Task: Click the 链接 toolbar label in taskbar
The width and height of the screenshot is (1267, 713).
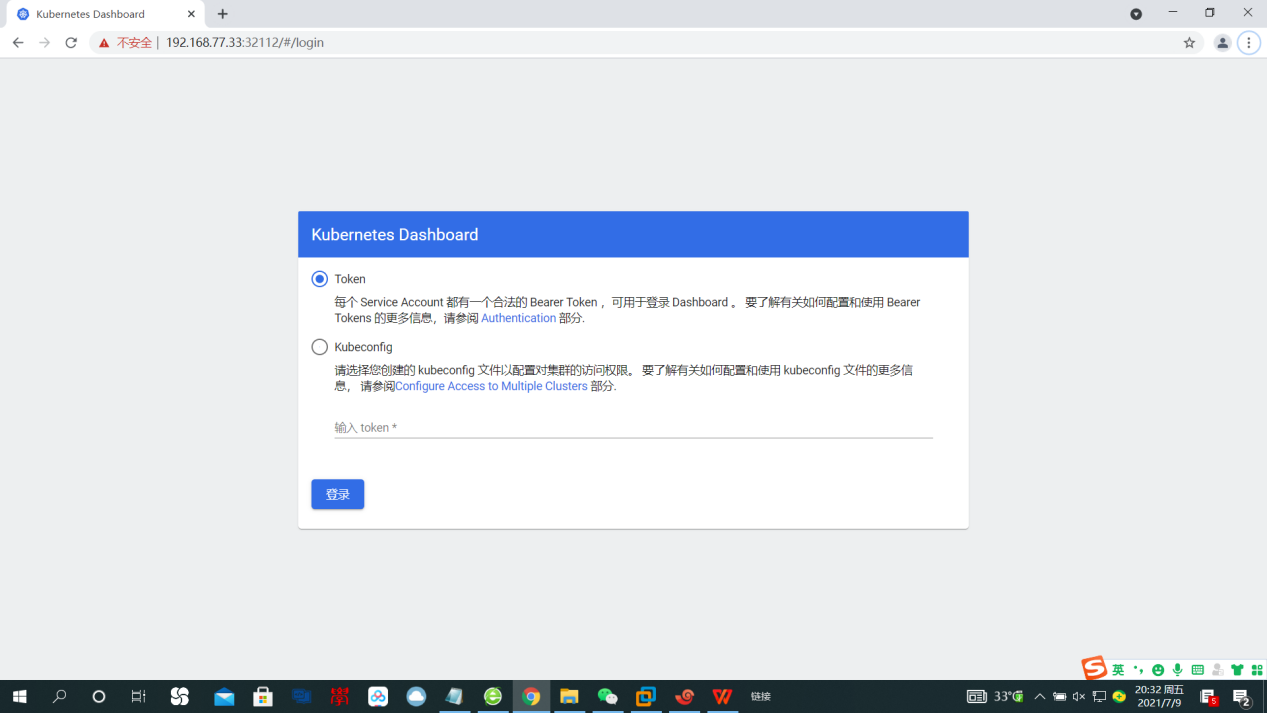Action: [x=761, y=697]
